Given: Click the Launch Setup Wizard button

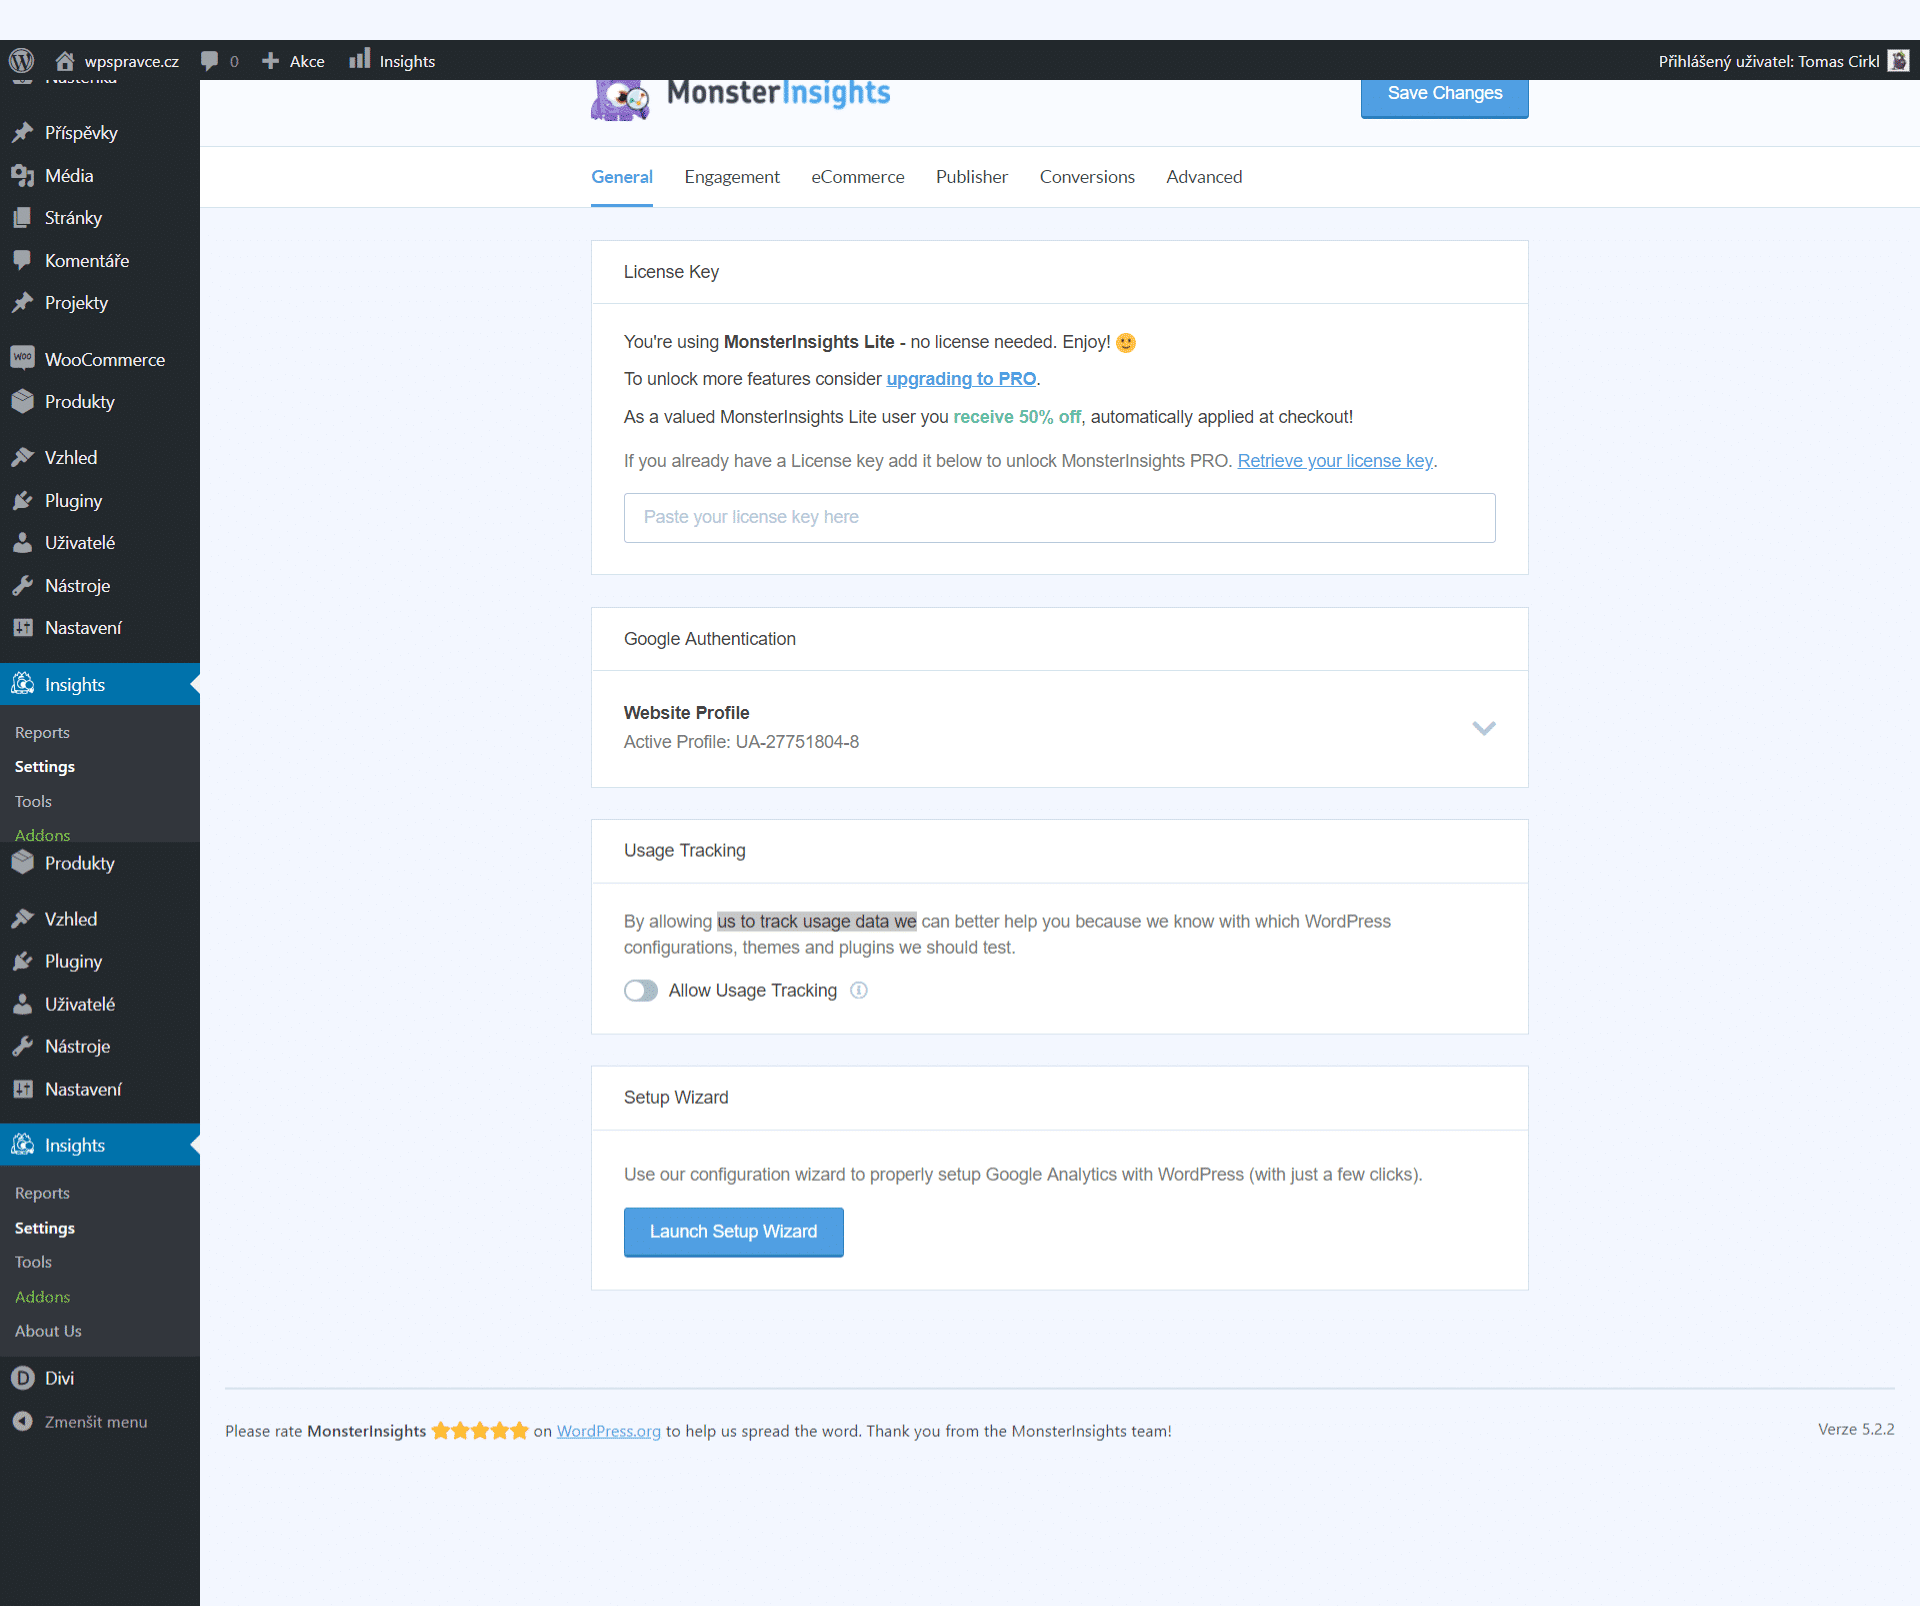Looking at the screenshot, I should 734,1232.
